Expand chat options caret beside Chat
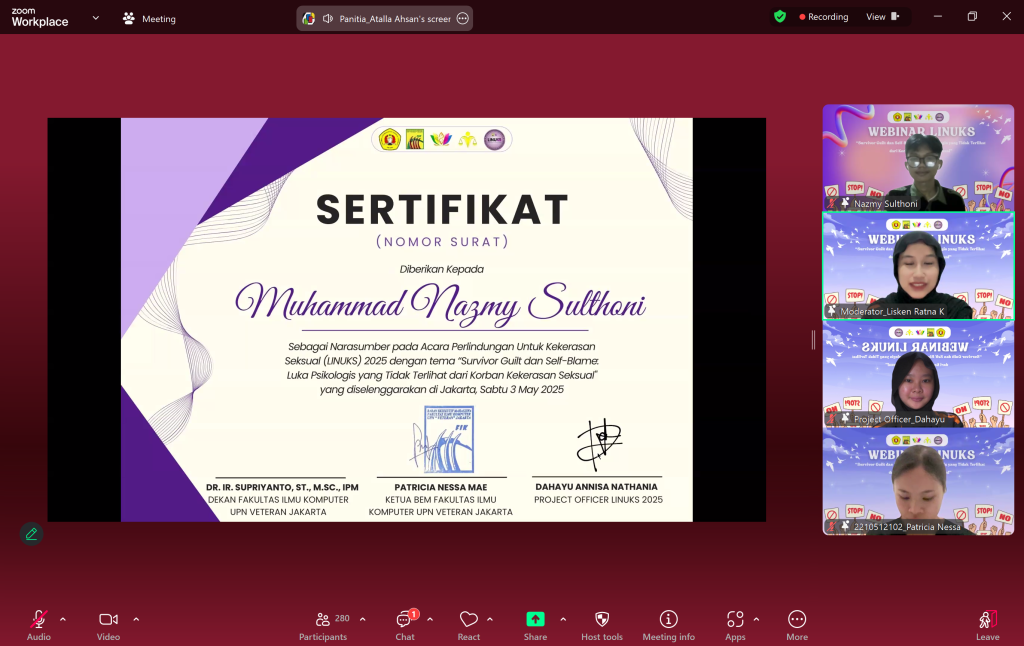The image size is (1024, 646). [x=430, y=619]
